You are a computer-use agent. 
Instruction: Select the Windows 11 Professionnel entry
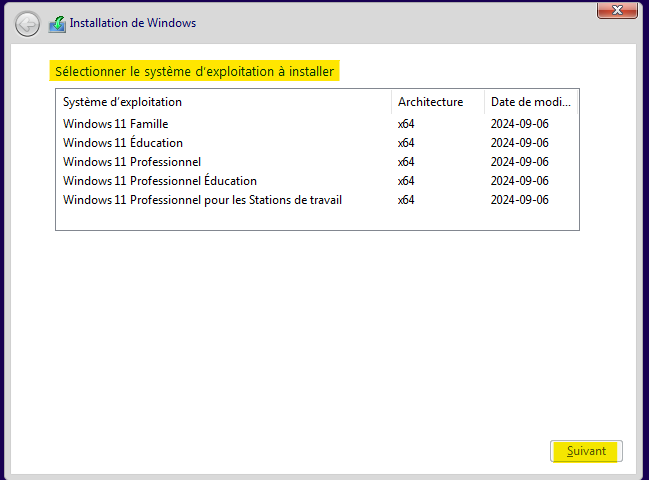[x=131, y=162]
